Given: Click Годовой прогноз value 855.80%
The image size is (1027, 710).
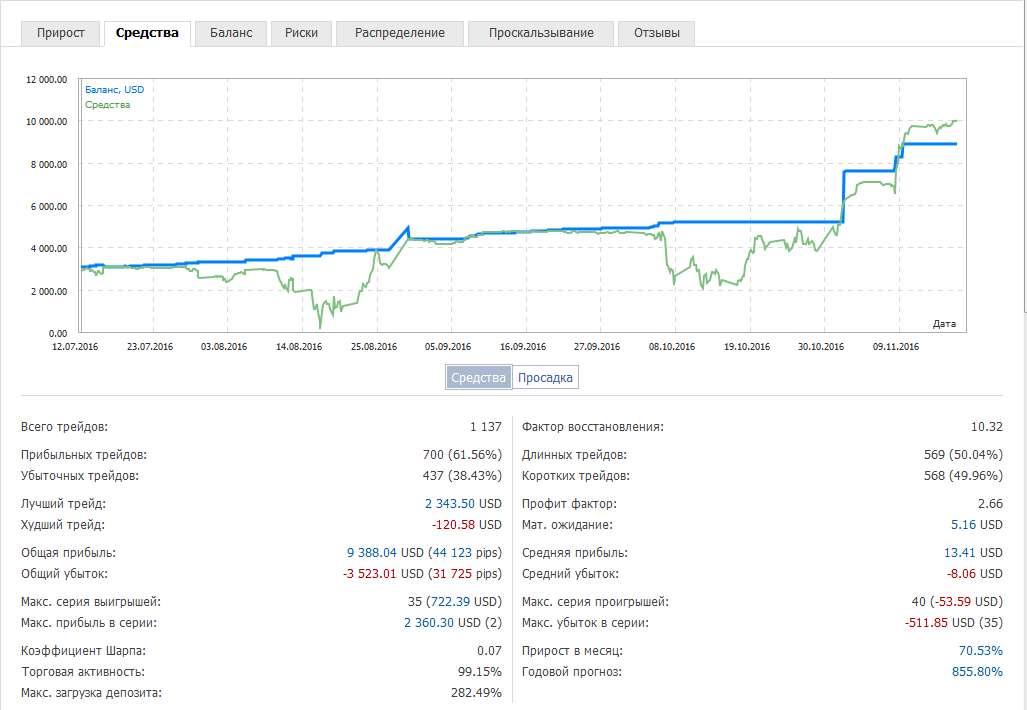Looking at the screenshot, I should [977, 672].
